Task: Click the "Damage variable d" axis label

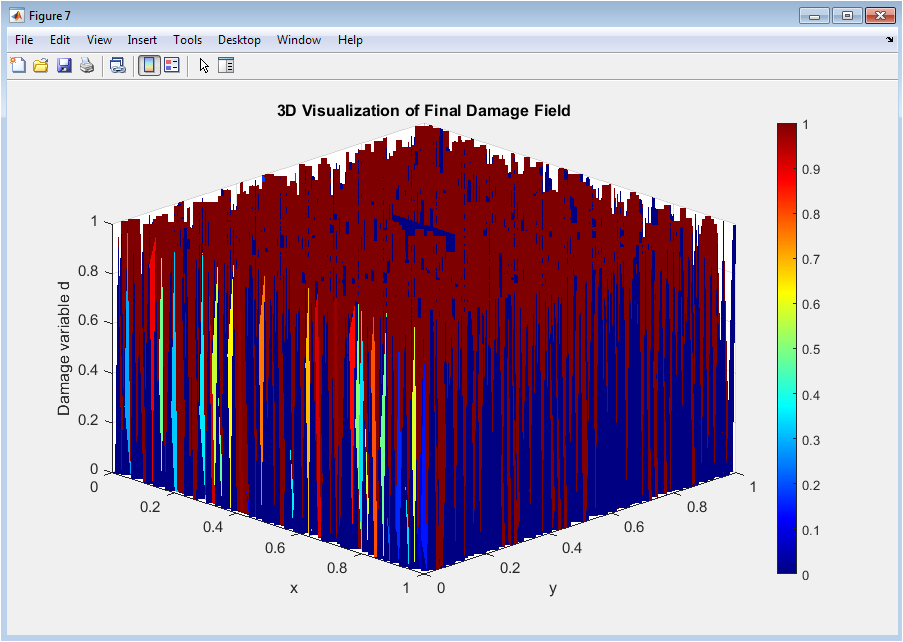Action: click(64, 348)
